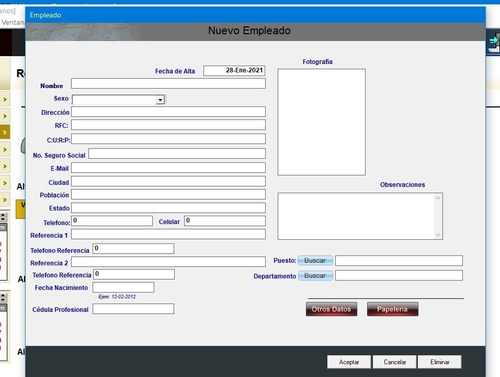Confirm with the Aceptar button
The image size is (500, 377).
coord(349,362)
